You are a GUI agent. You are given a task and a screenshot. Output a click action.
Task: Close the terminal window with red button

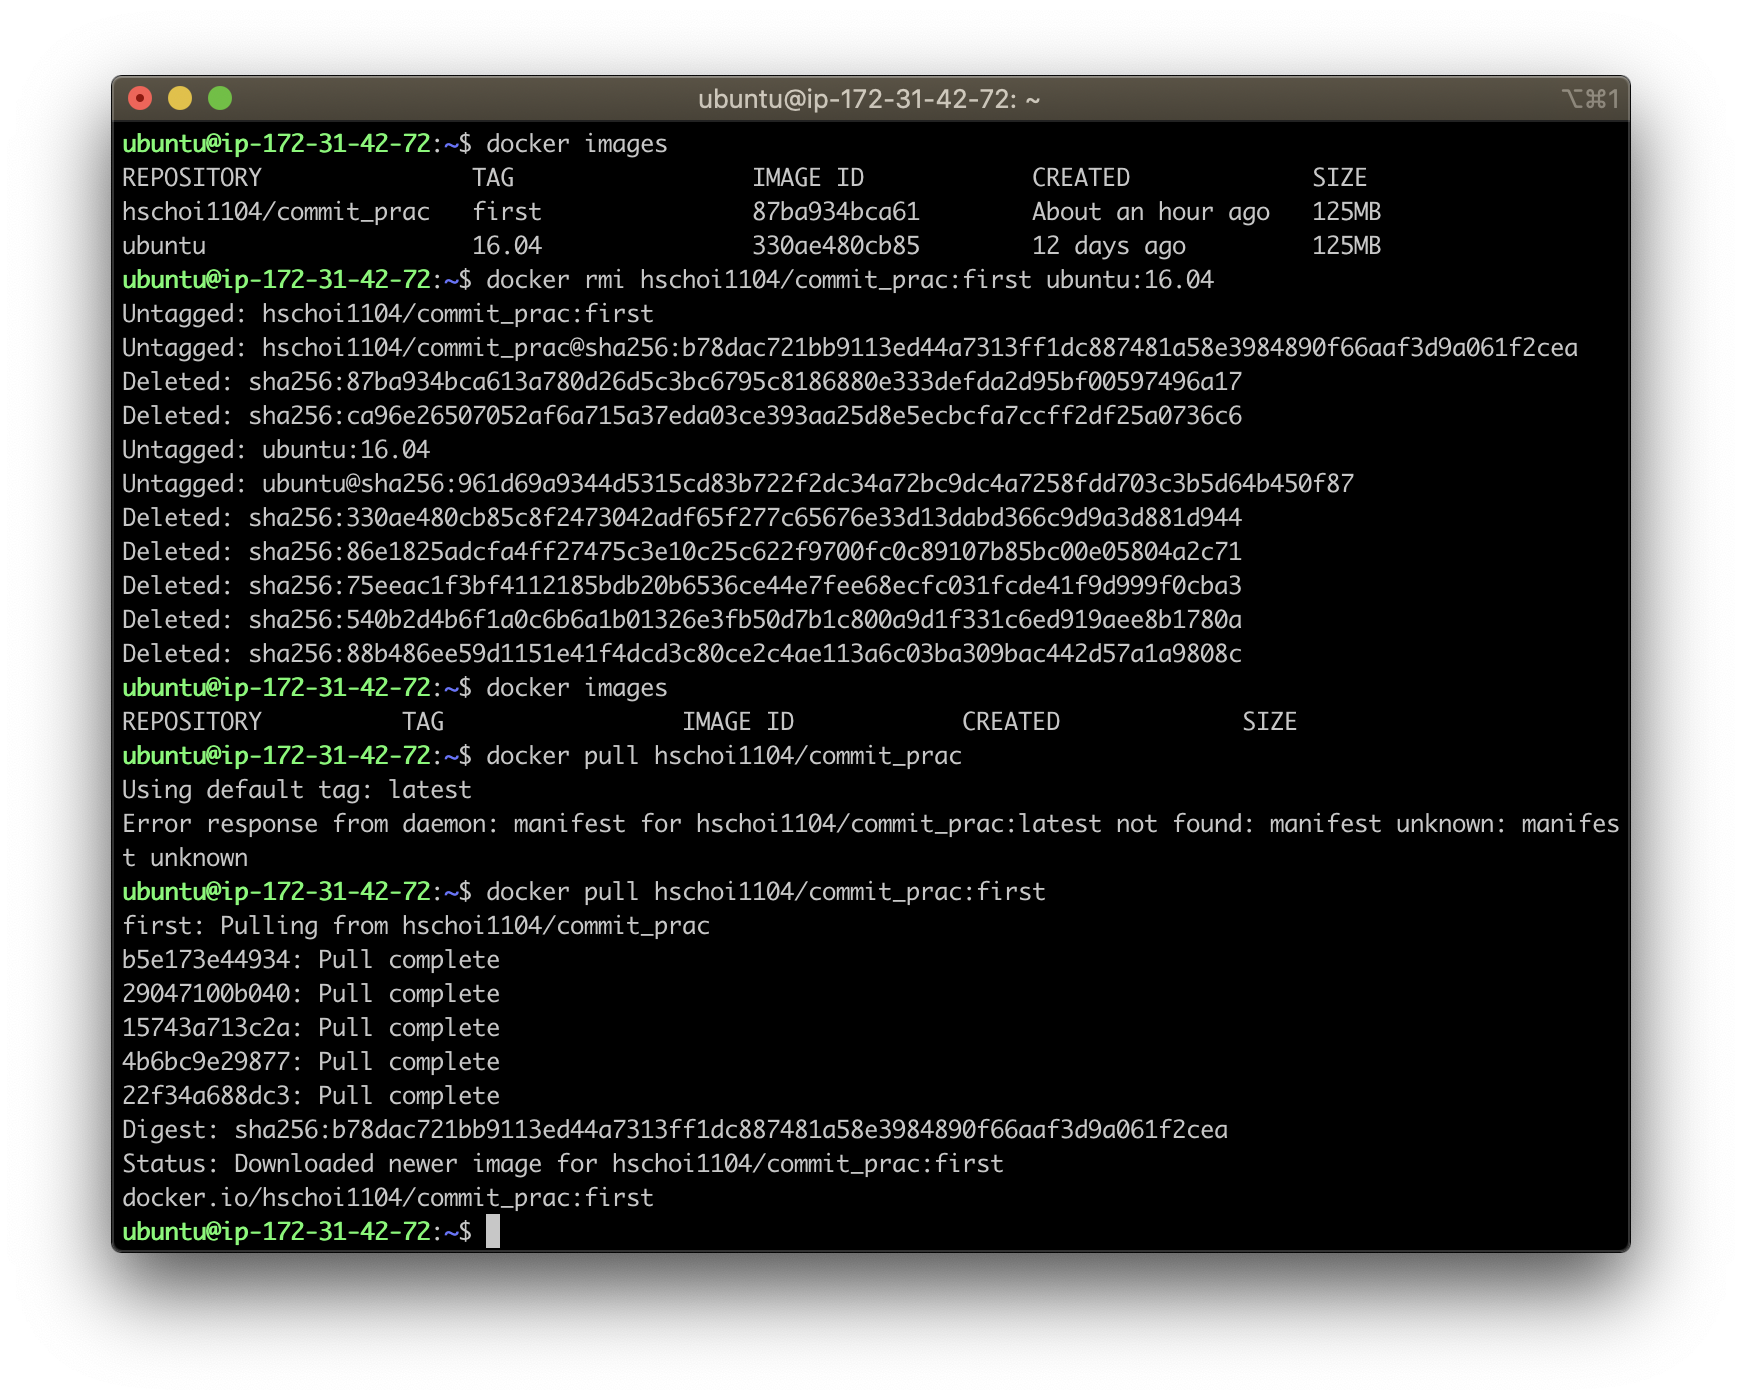pos(140,98)
